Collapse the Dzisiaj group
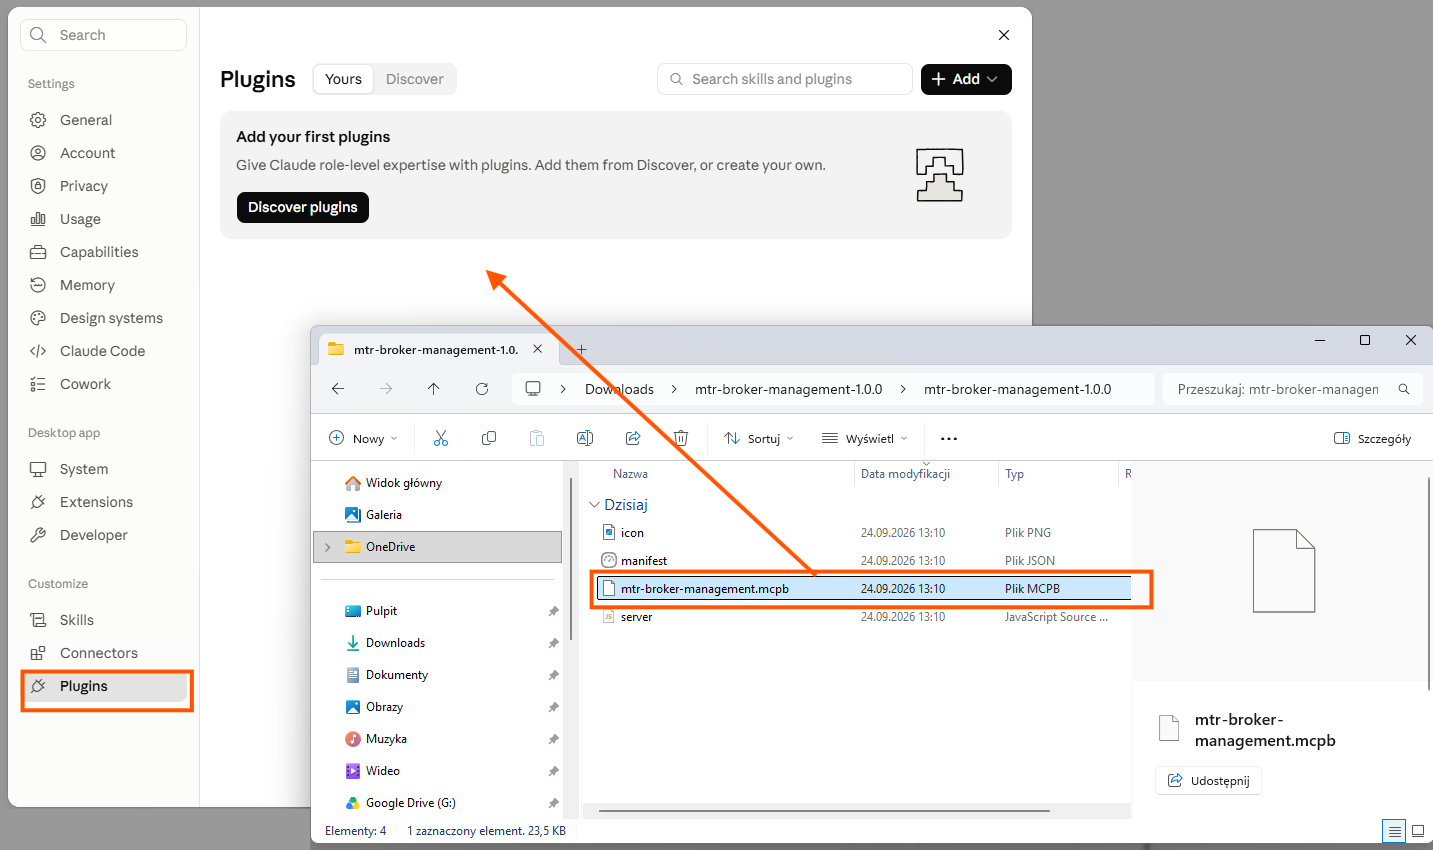This screenshot has width=1433, height=850. click(x=594, y=505)
